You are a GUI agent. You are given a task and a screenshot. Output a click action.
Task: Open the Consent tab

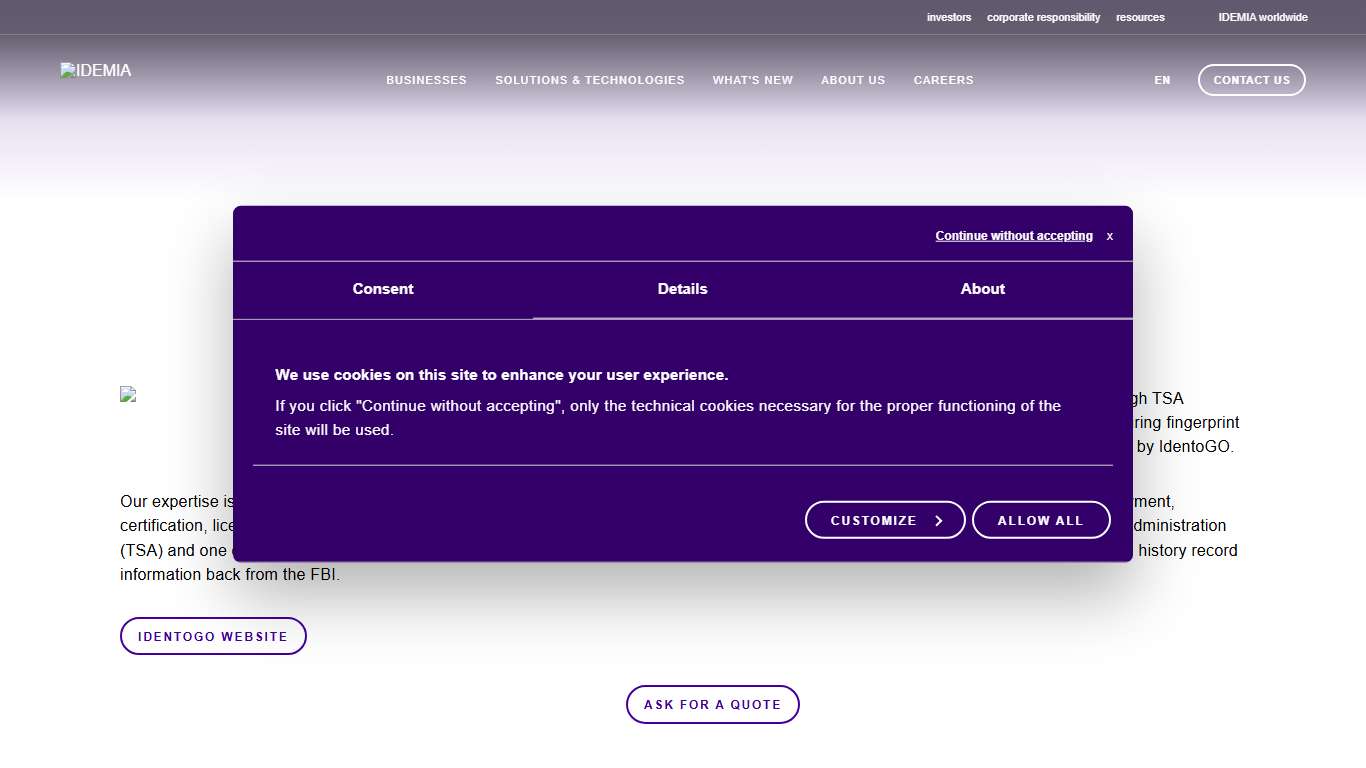tap(382, 289)
